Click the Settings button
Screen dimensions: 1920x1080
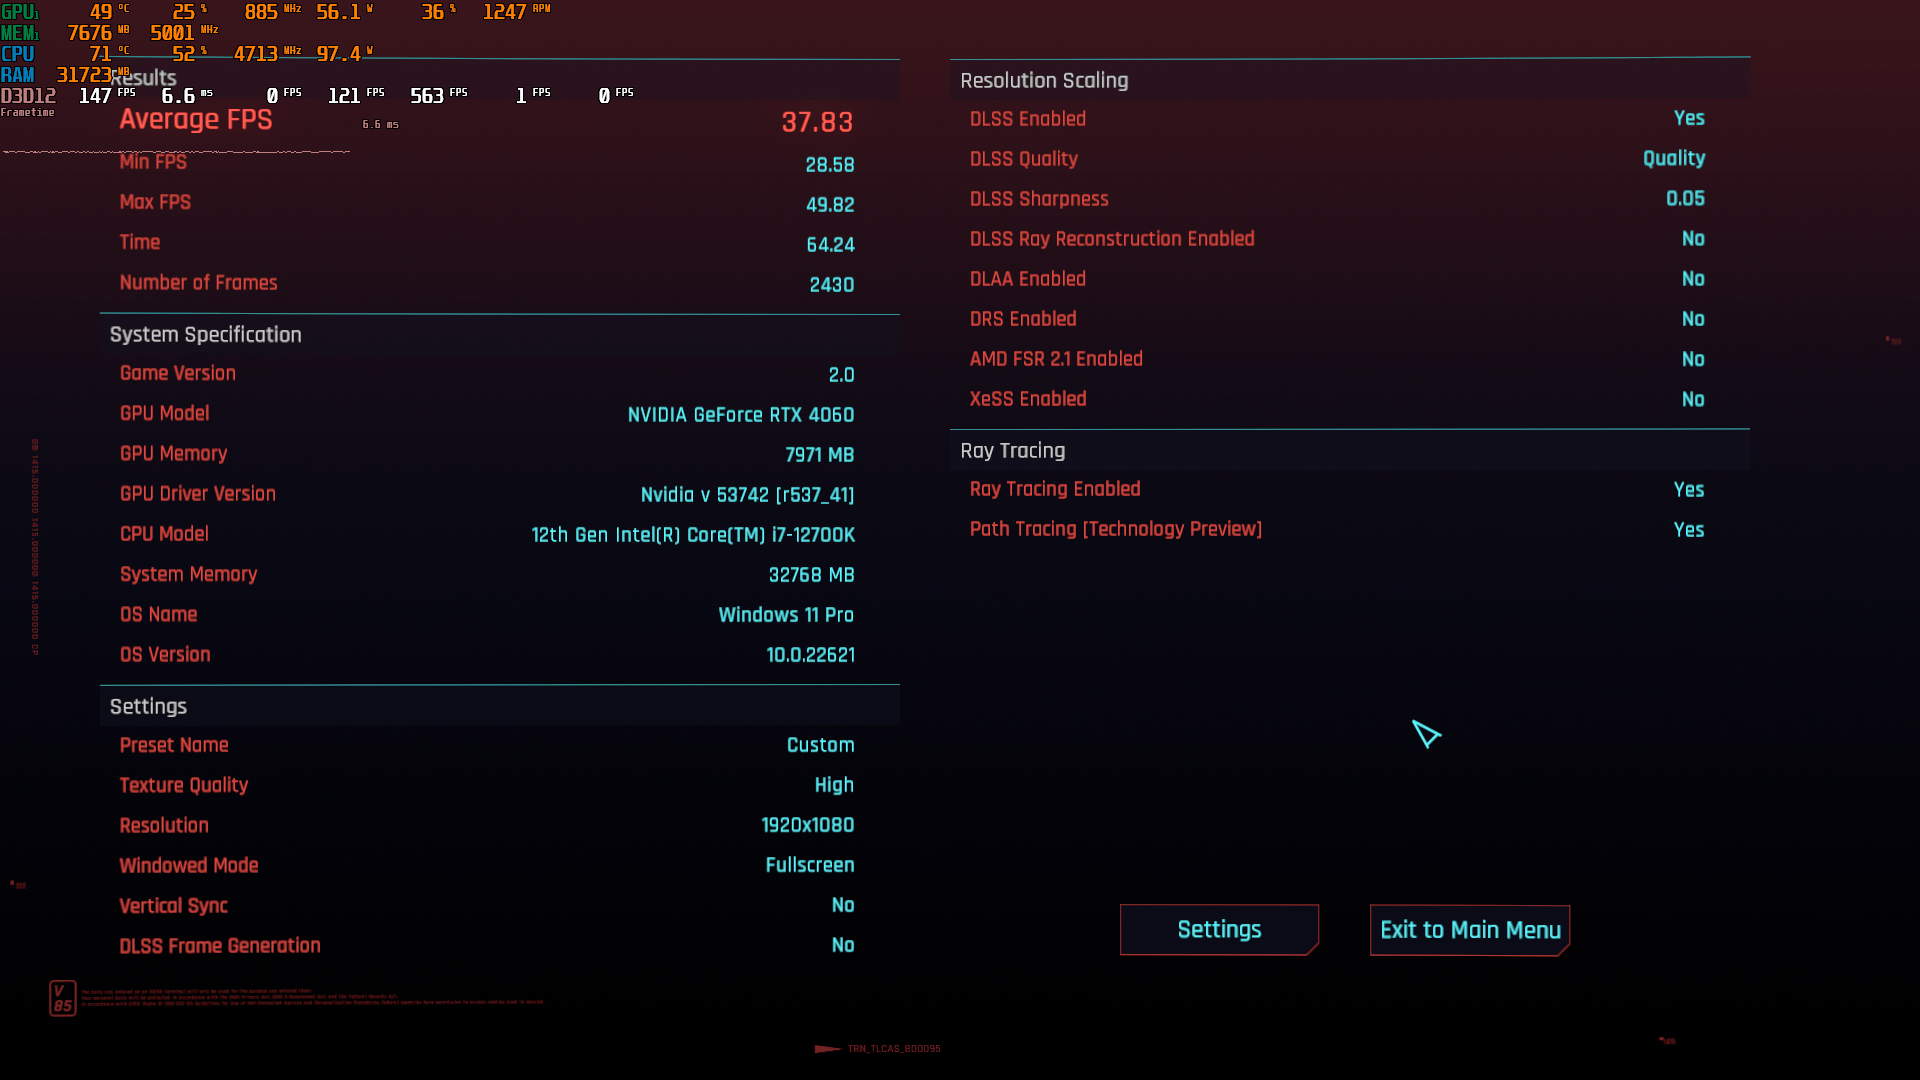1219,930
